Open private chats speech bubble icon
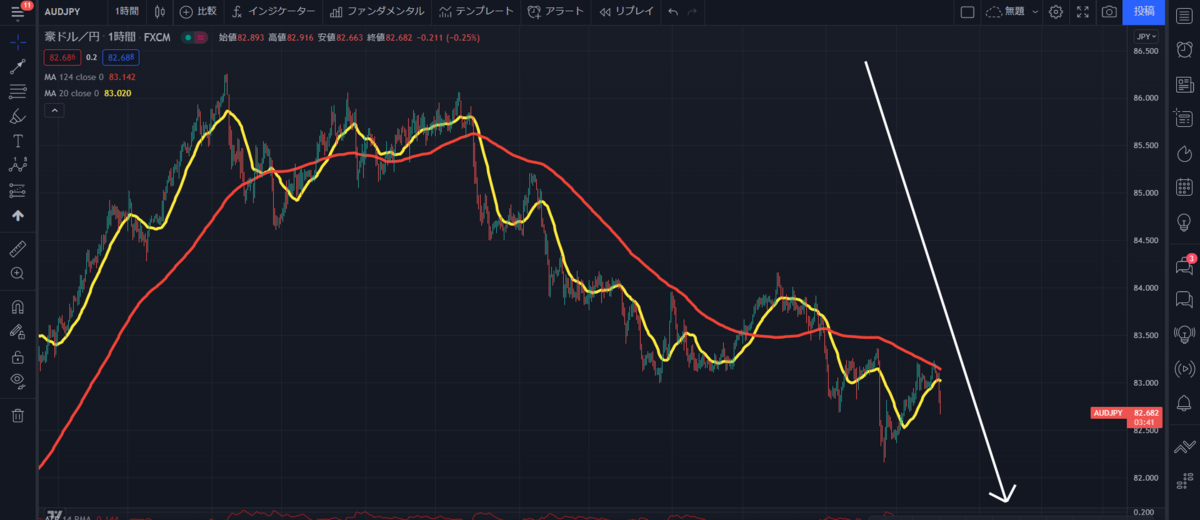 [x=1184, y=299]
